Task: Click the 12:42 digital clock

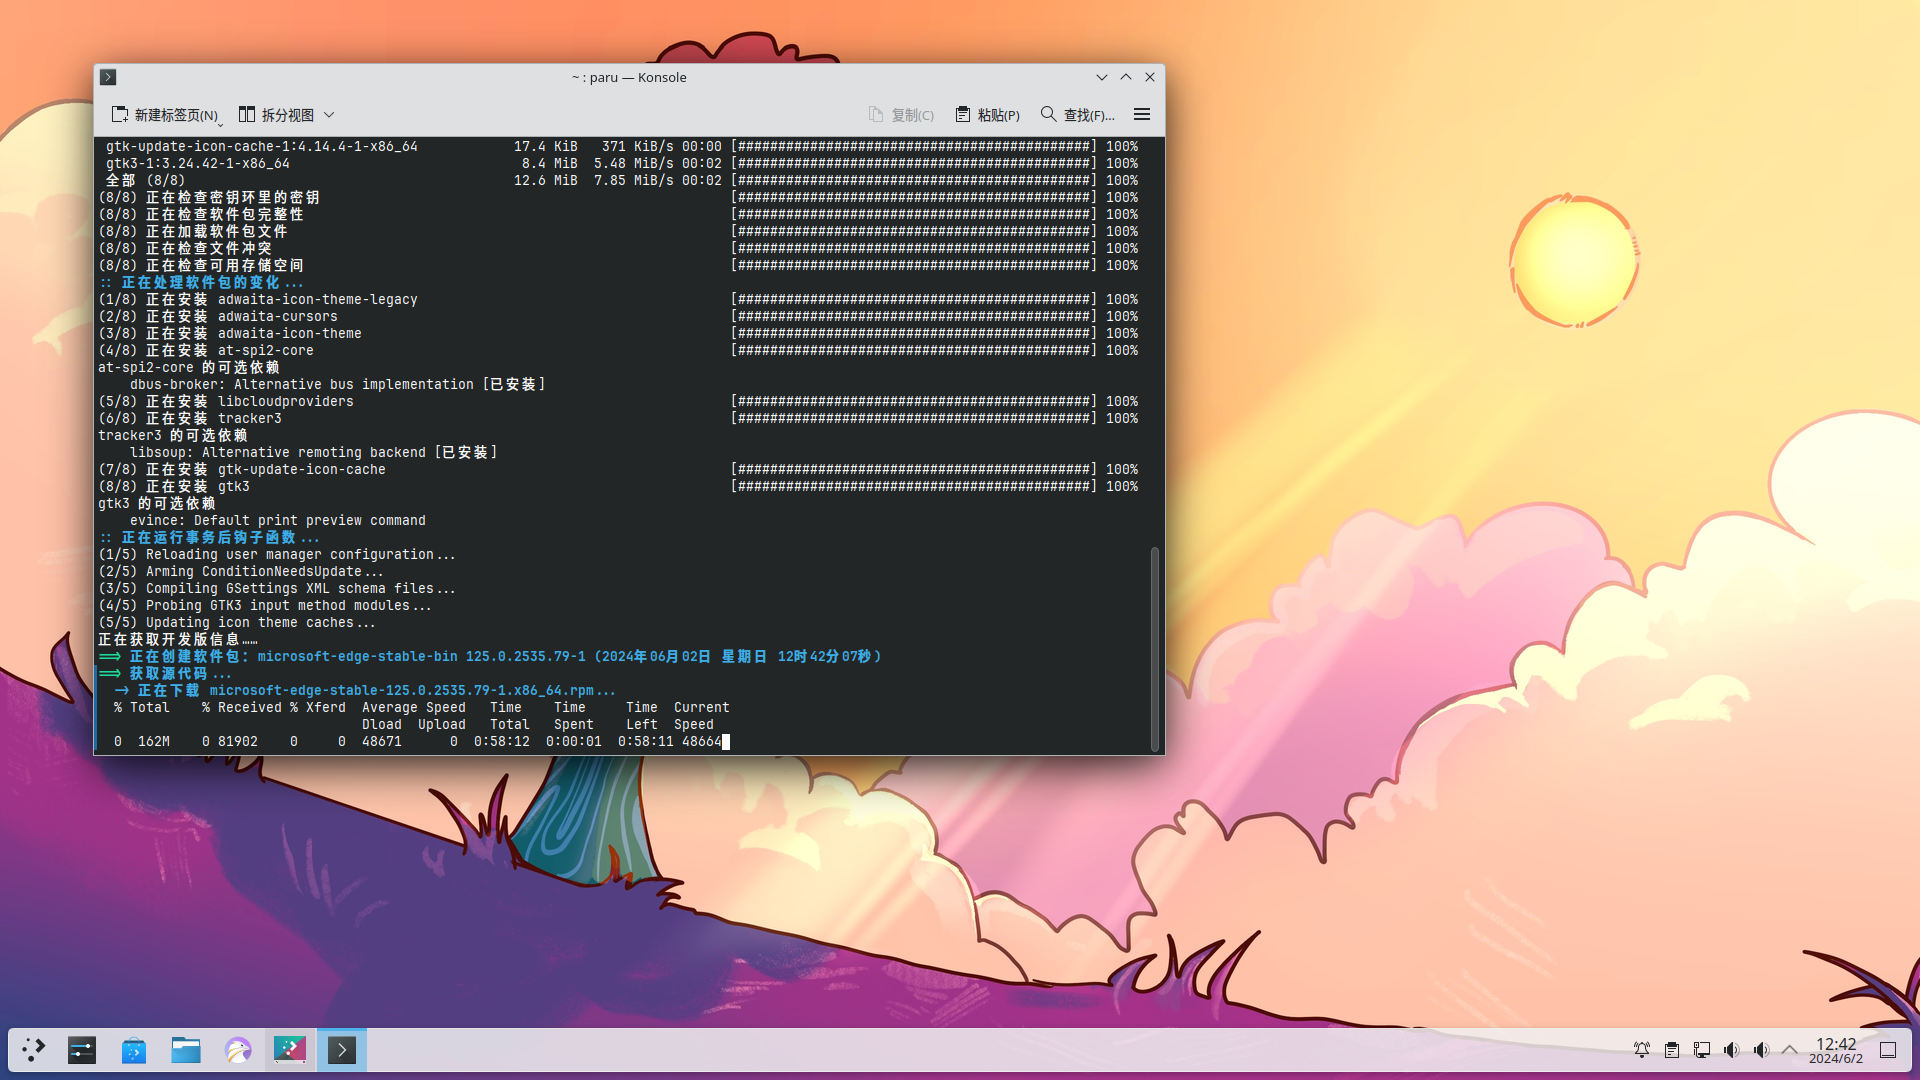Action: click(1835, 1050)
